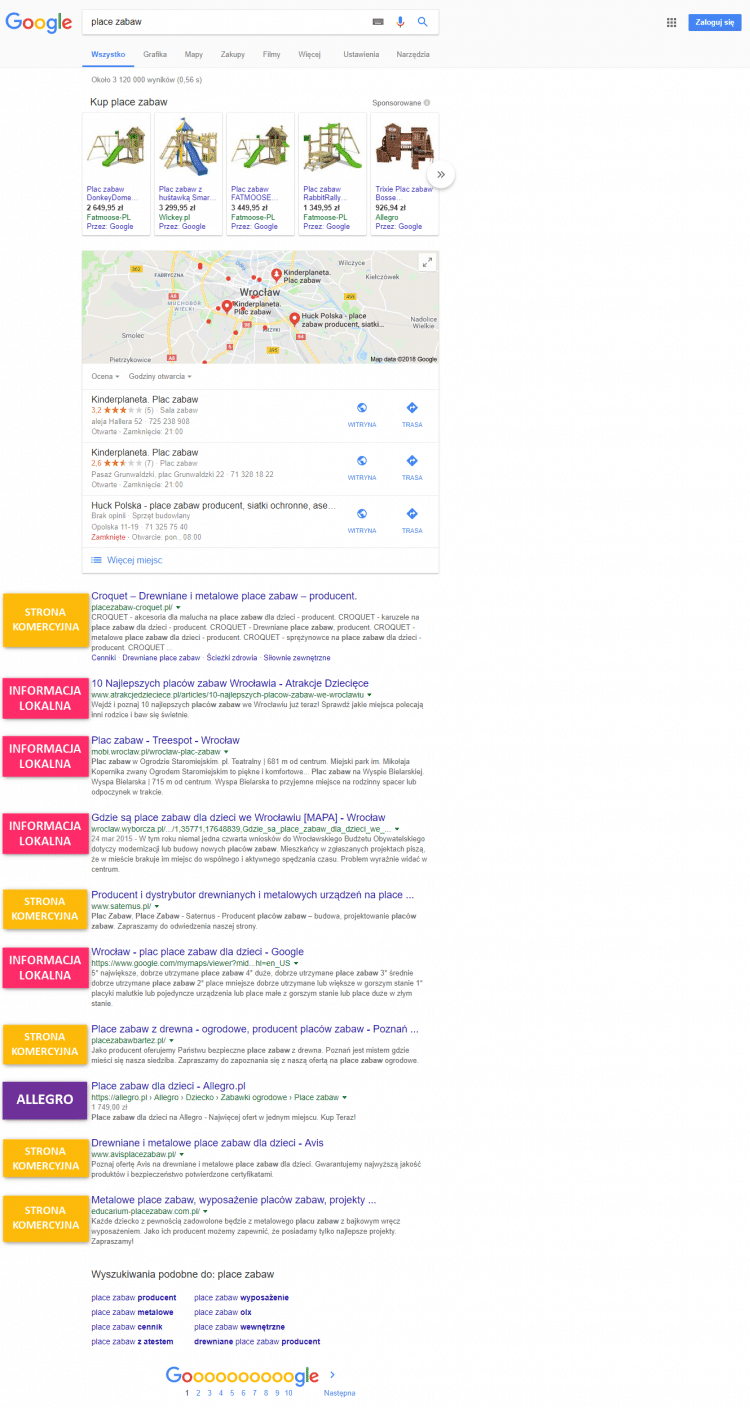Go to results page 10
The height and width of the screenshot is (1408, 750).
pyautogui.click(x=288, y=1392)
